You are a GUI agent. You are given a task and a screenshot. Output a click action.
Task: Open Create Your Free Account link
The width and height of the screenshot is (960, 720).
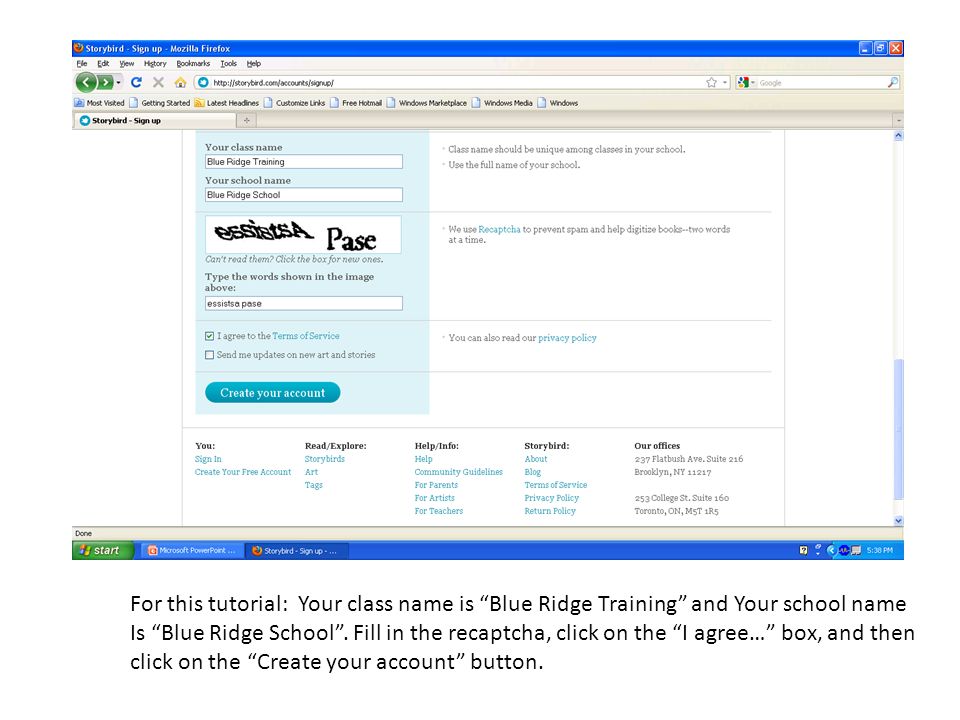pyautogui.click(x=243, y=472)
